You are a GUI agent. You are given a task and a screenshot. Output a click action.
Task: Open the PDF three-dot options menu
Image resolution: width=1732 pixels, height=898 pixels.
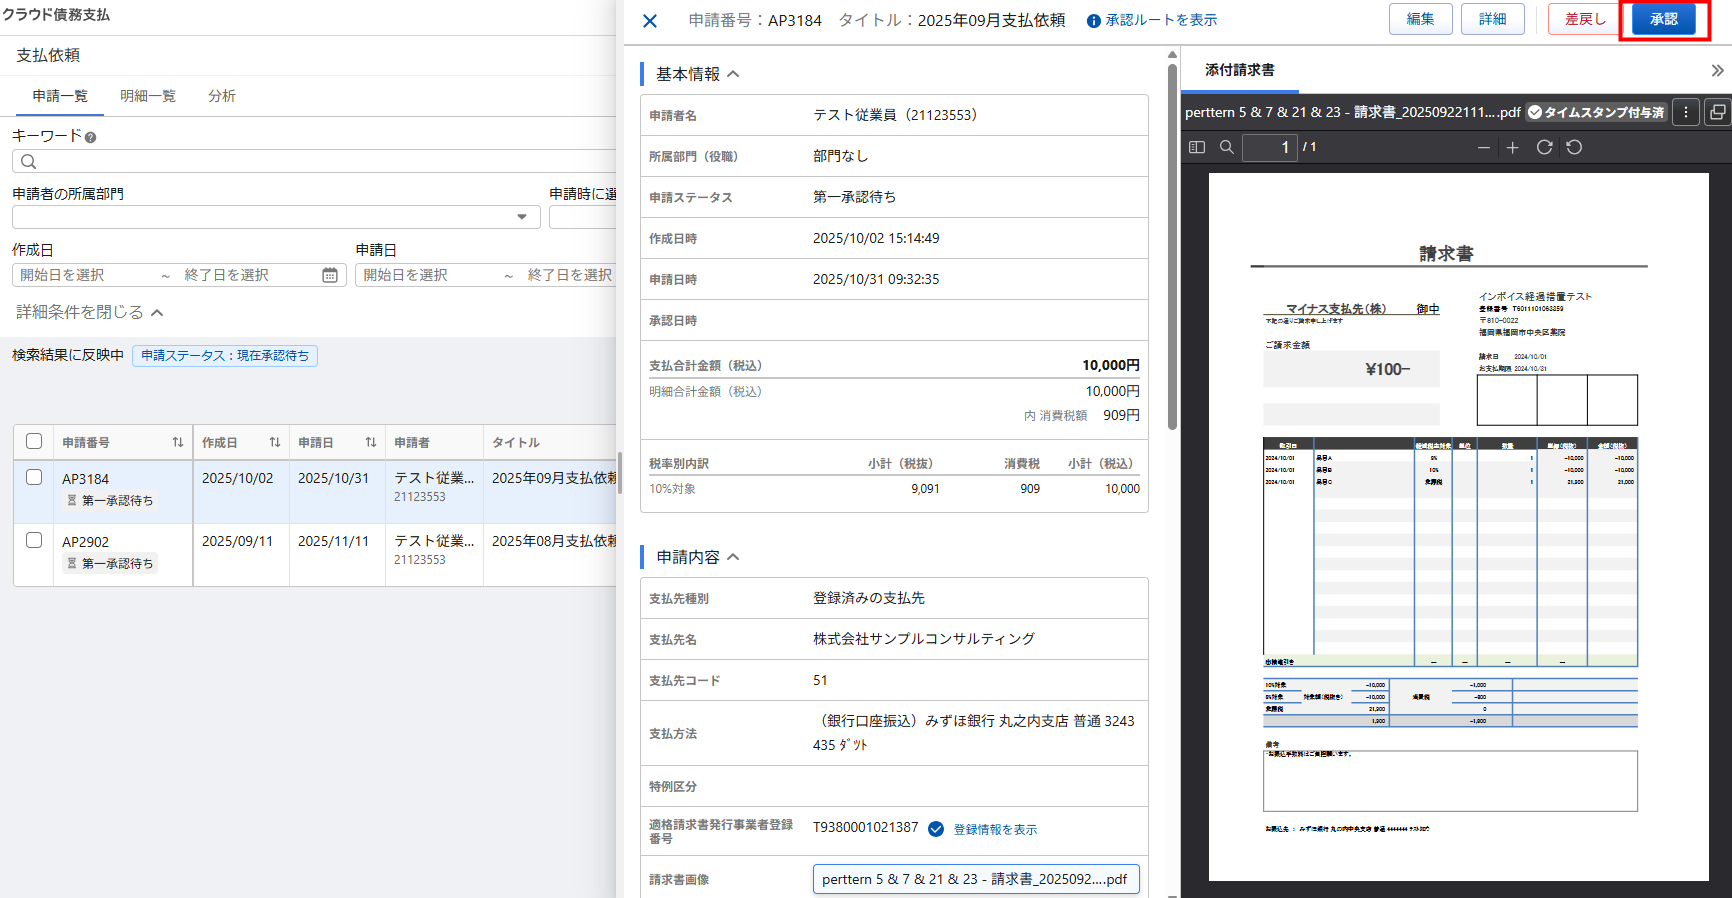pyautogui.click(x=1686, y=112)
